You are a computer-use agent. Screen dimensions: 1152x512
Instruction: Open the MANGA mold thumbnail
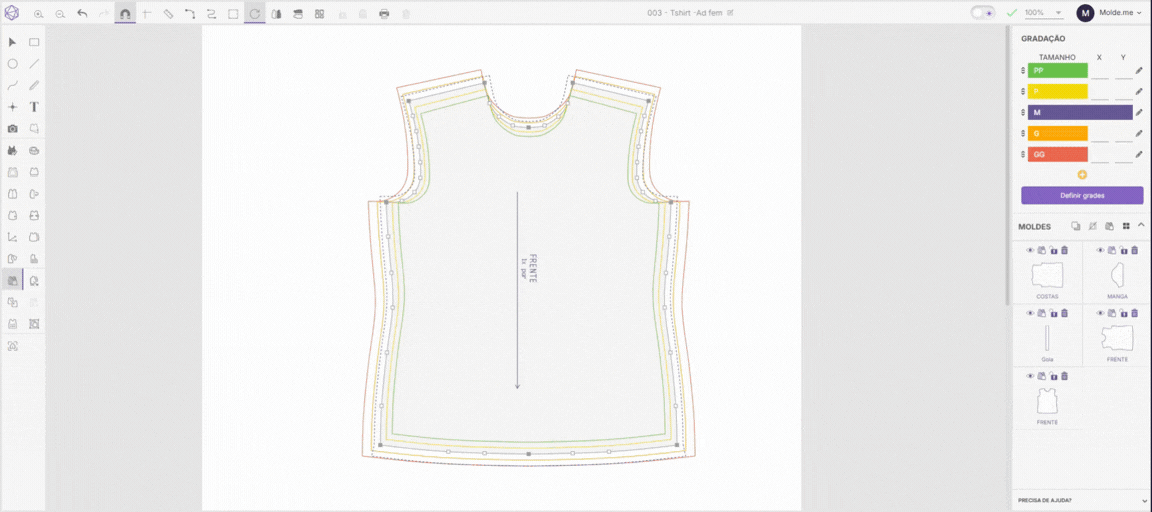pos(1117,275)
